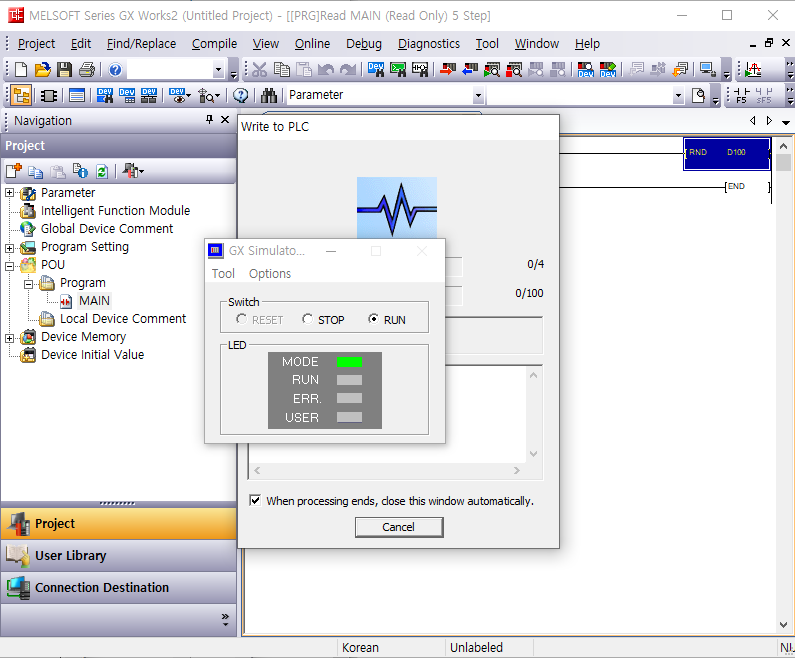
Task: Expand the Parameter tree node
Action: (x=9, y=193)
